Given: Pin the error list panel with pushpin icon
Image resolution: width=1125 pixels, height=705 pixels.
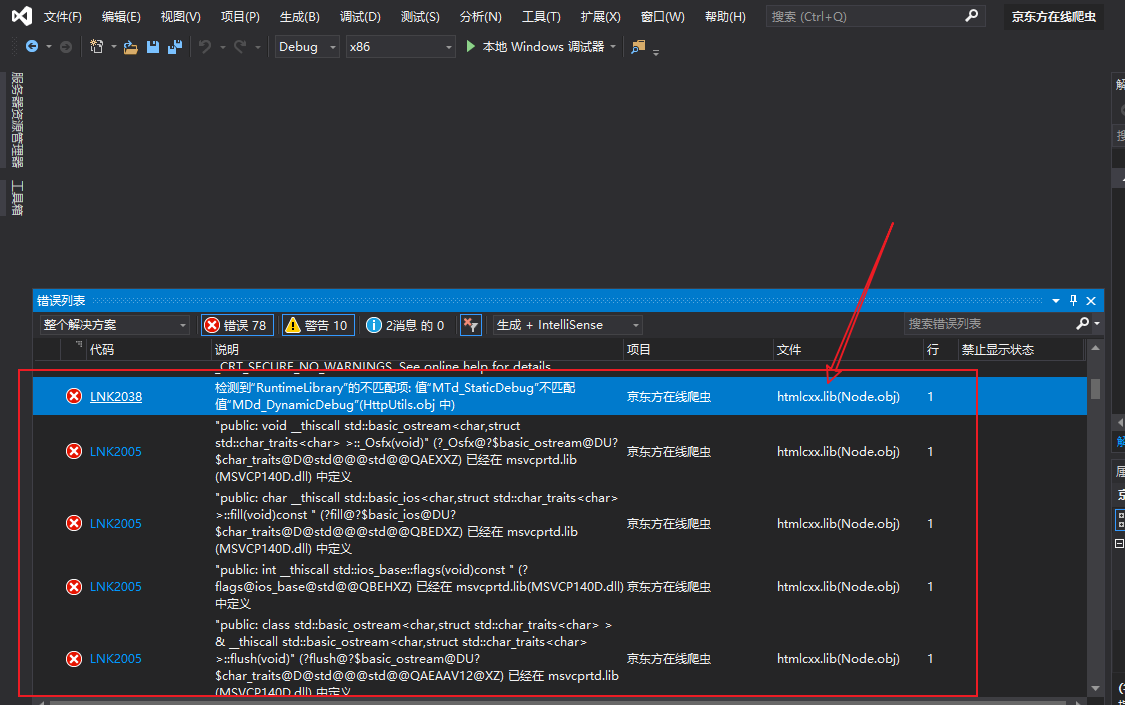Looking at the screenshot, I should [1073, 300].
